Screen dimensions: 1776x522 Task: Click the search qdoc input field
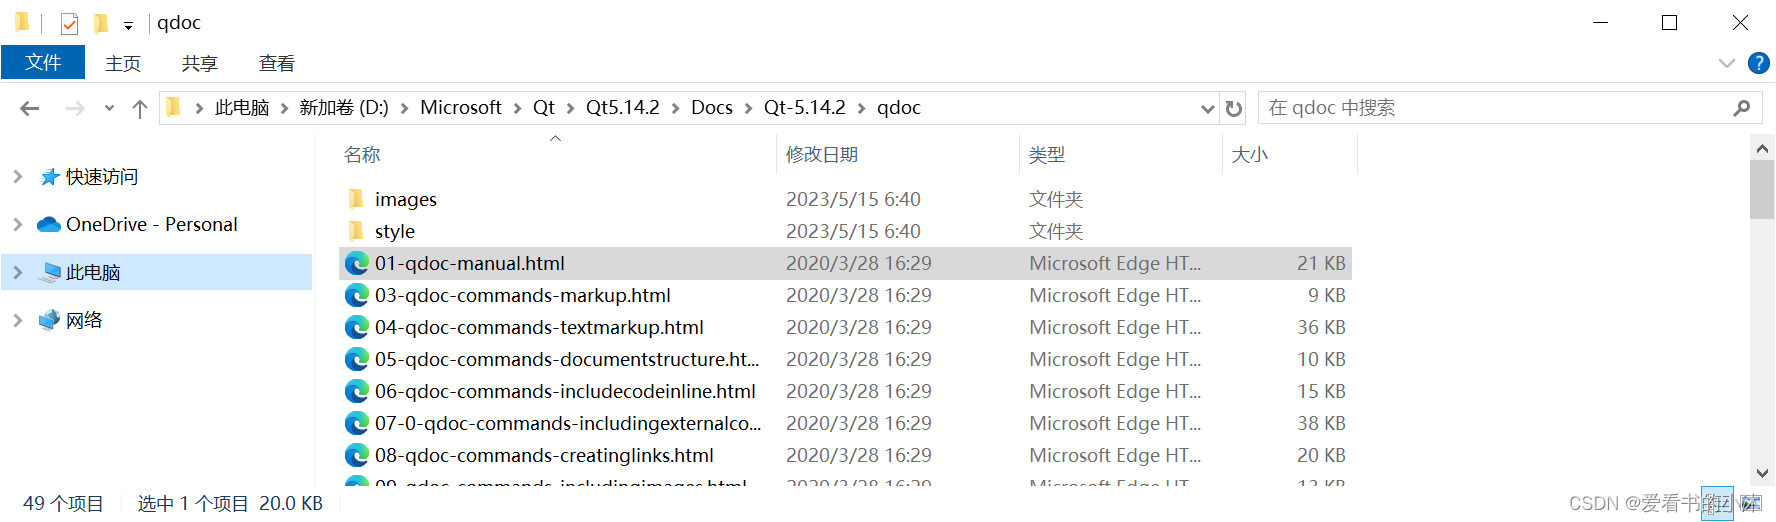(x=1490, y=108)
